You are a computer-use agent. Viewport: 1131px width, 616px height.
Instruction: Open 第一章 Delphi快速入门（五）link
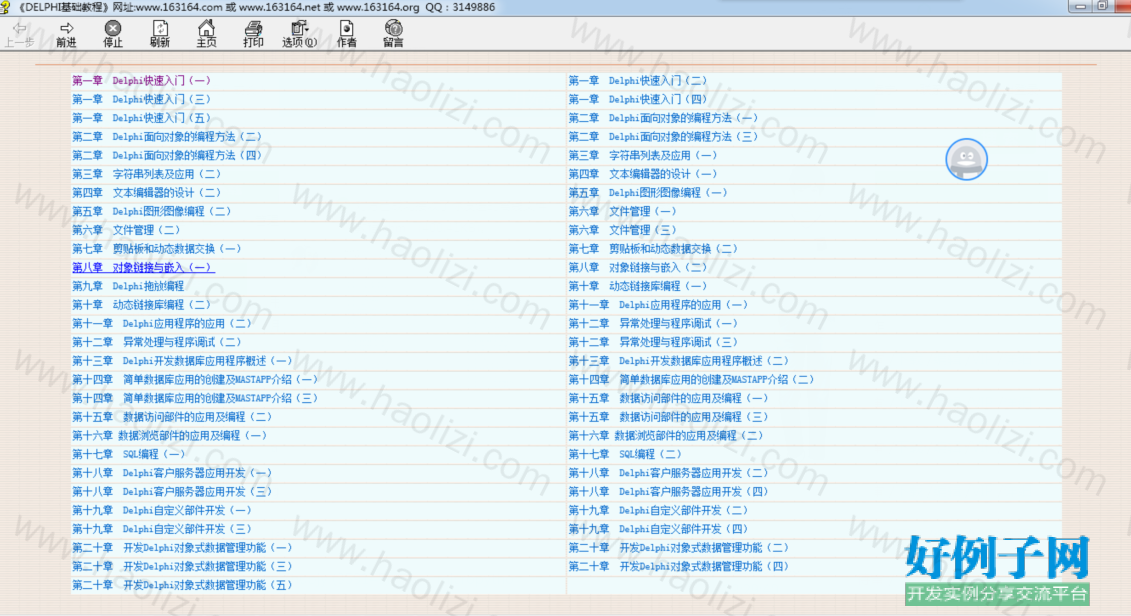point(141,118)
